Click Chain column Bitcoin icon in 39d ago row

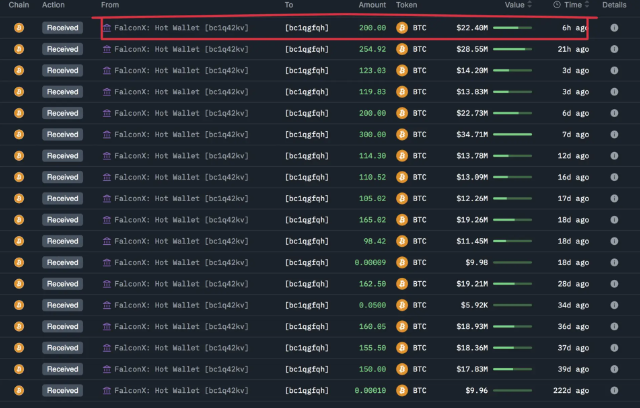pyautogui.click(x=18, y=369)
